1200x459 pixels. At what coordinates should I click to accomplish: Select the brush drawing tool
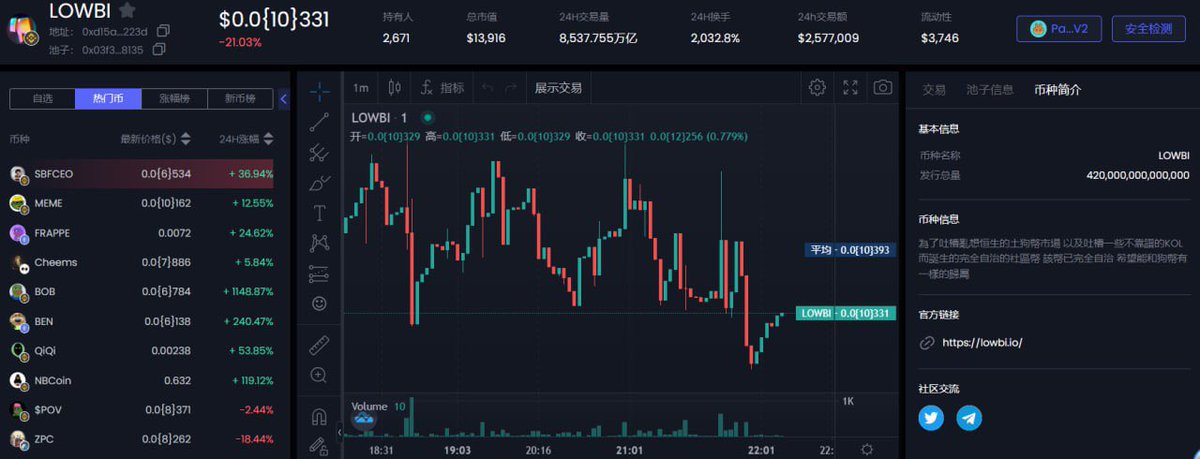319,183
